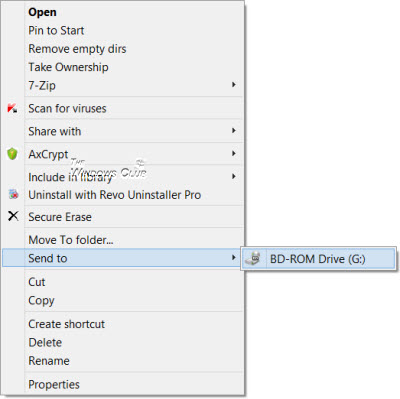This screenshot has width=400, height=399.
Task: Expand the AxCrypt submenu arrow
Action: (234, 153)
